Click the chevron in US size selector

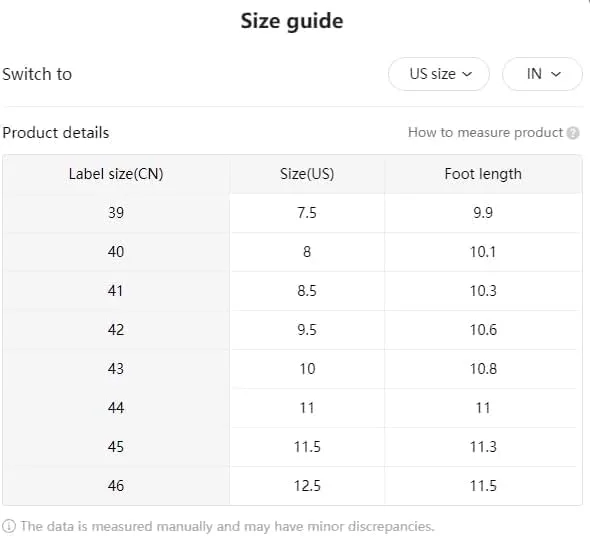pos(467,74)
